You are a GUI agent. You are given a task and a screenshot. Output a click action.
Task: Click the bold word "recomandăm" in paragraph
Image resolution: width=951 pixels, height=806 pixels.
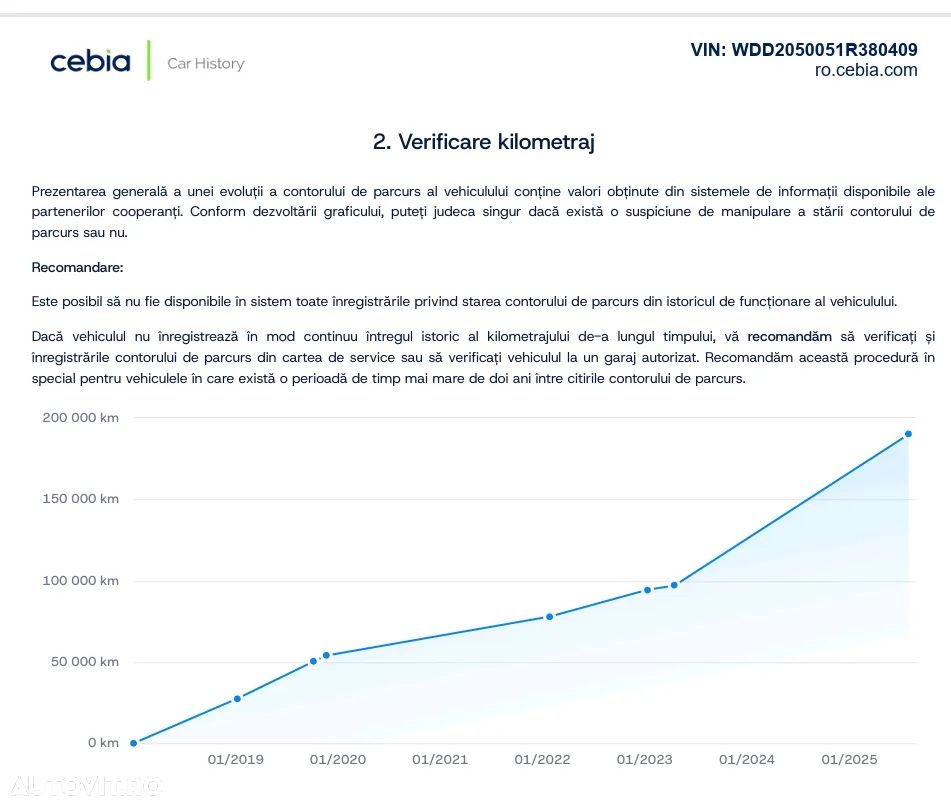click(789, 336)
